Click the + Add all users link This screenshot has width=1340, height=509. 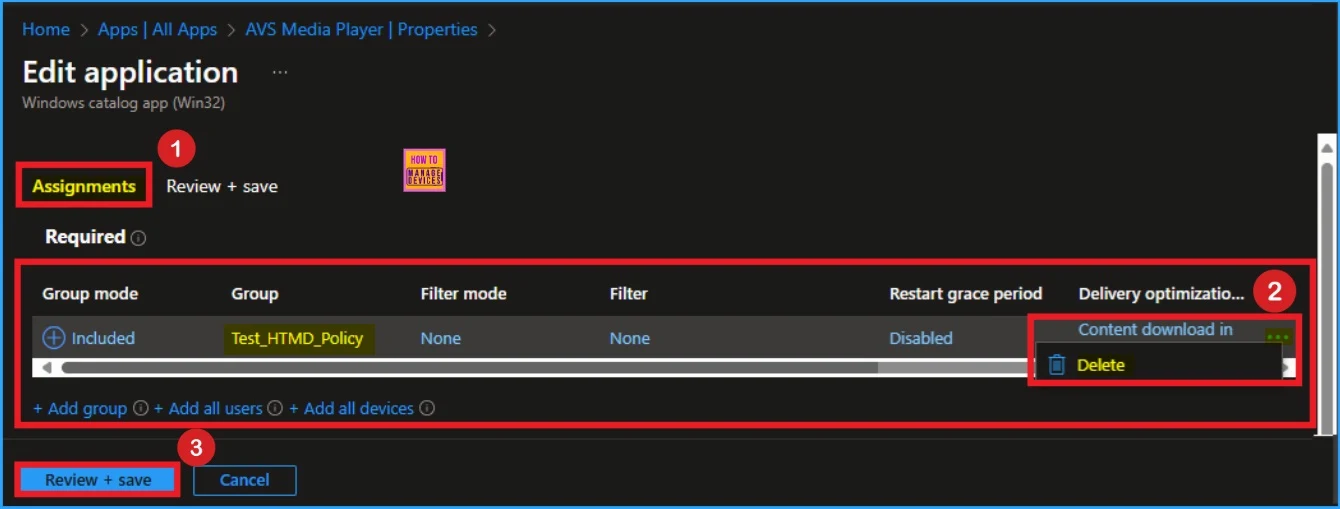(x=208, y=408)
